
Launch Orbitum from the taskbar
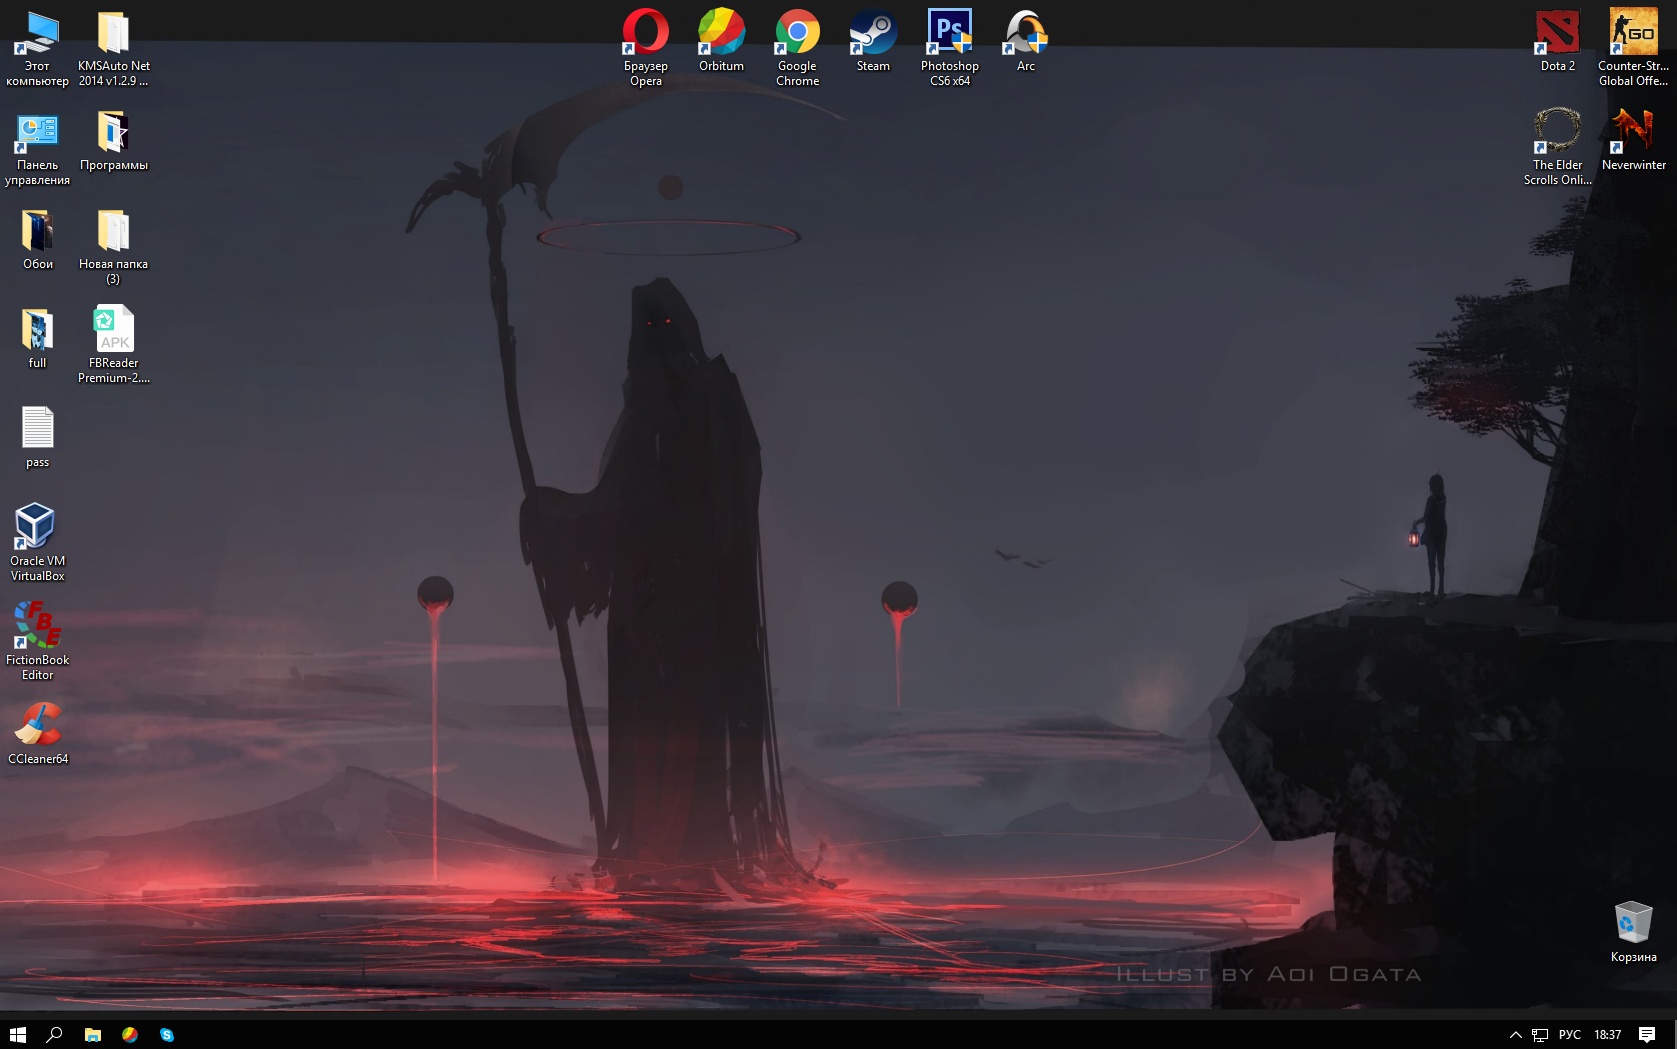(130, 1035)
